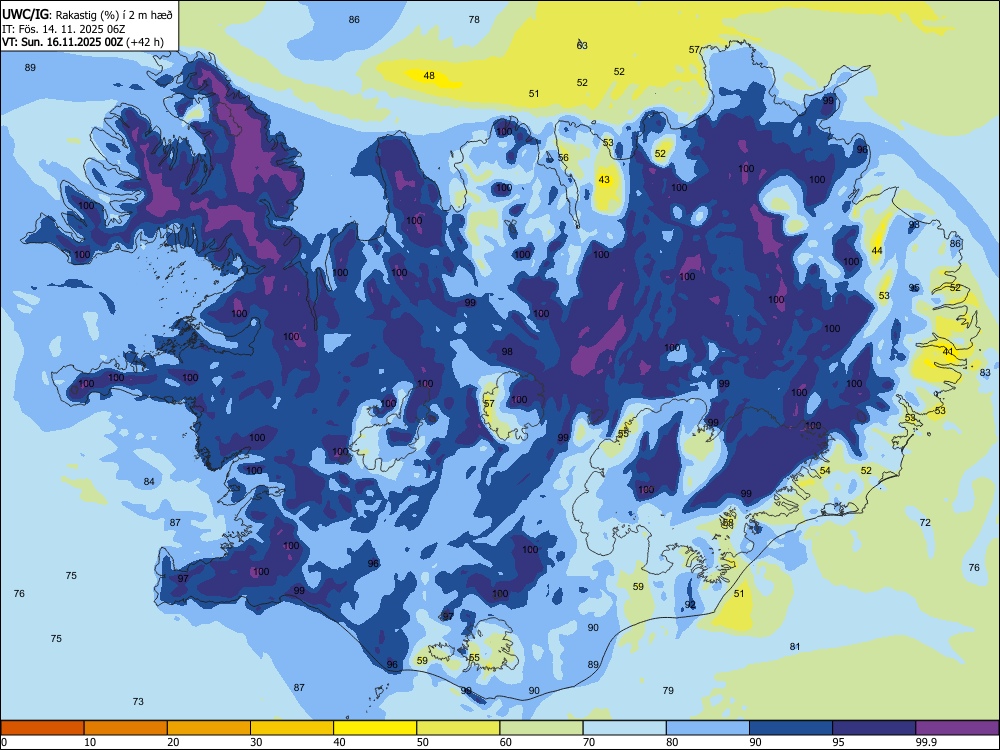
Task: Select the humidity value '48' on the map
Action: pyautogui.click(x=429, y=75)
